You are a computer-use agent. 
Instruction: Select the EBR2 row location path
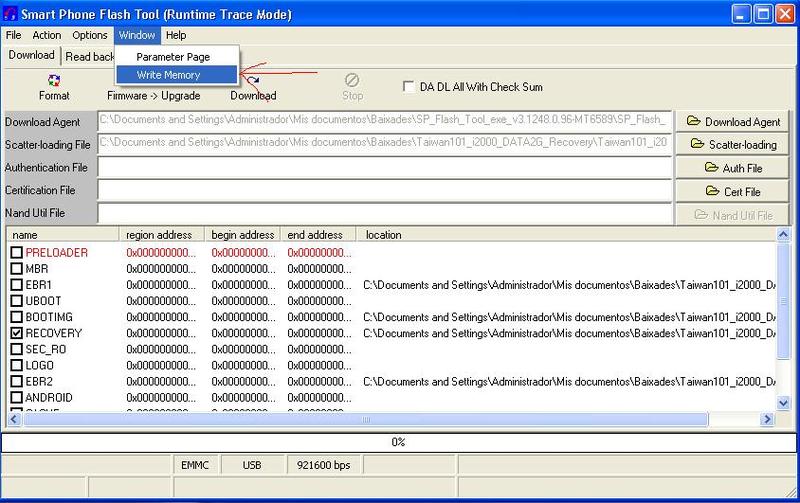coord(569,382)
